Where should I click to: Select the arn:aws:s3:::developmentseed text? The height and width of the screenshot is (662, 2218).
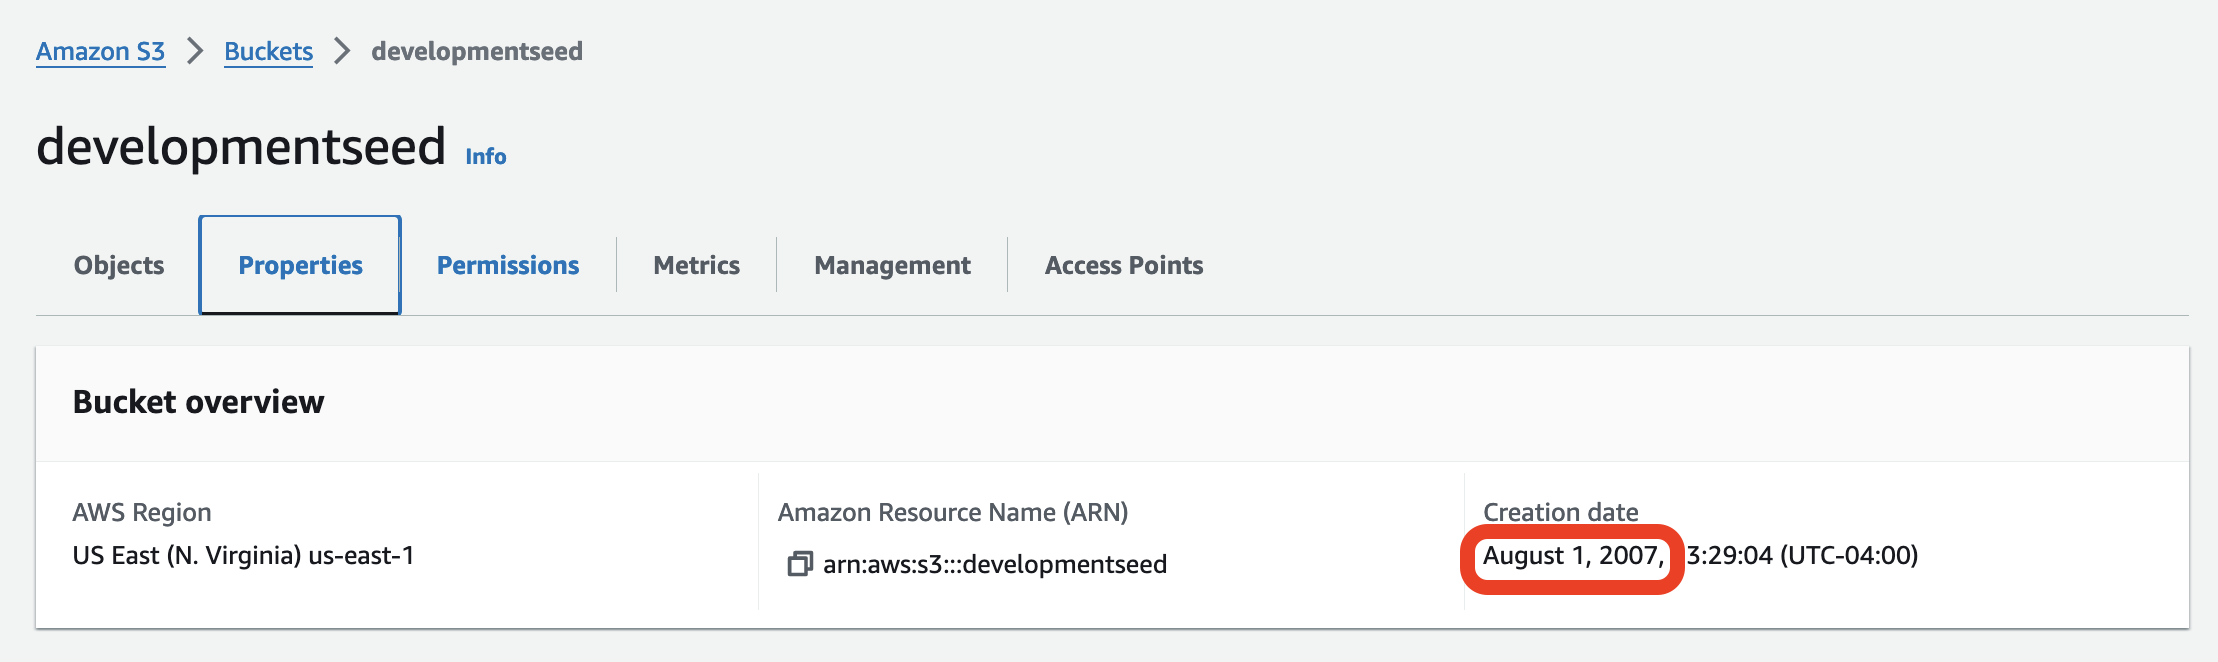point(995,564)
